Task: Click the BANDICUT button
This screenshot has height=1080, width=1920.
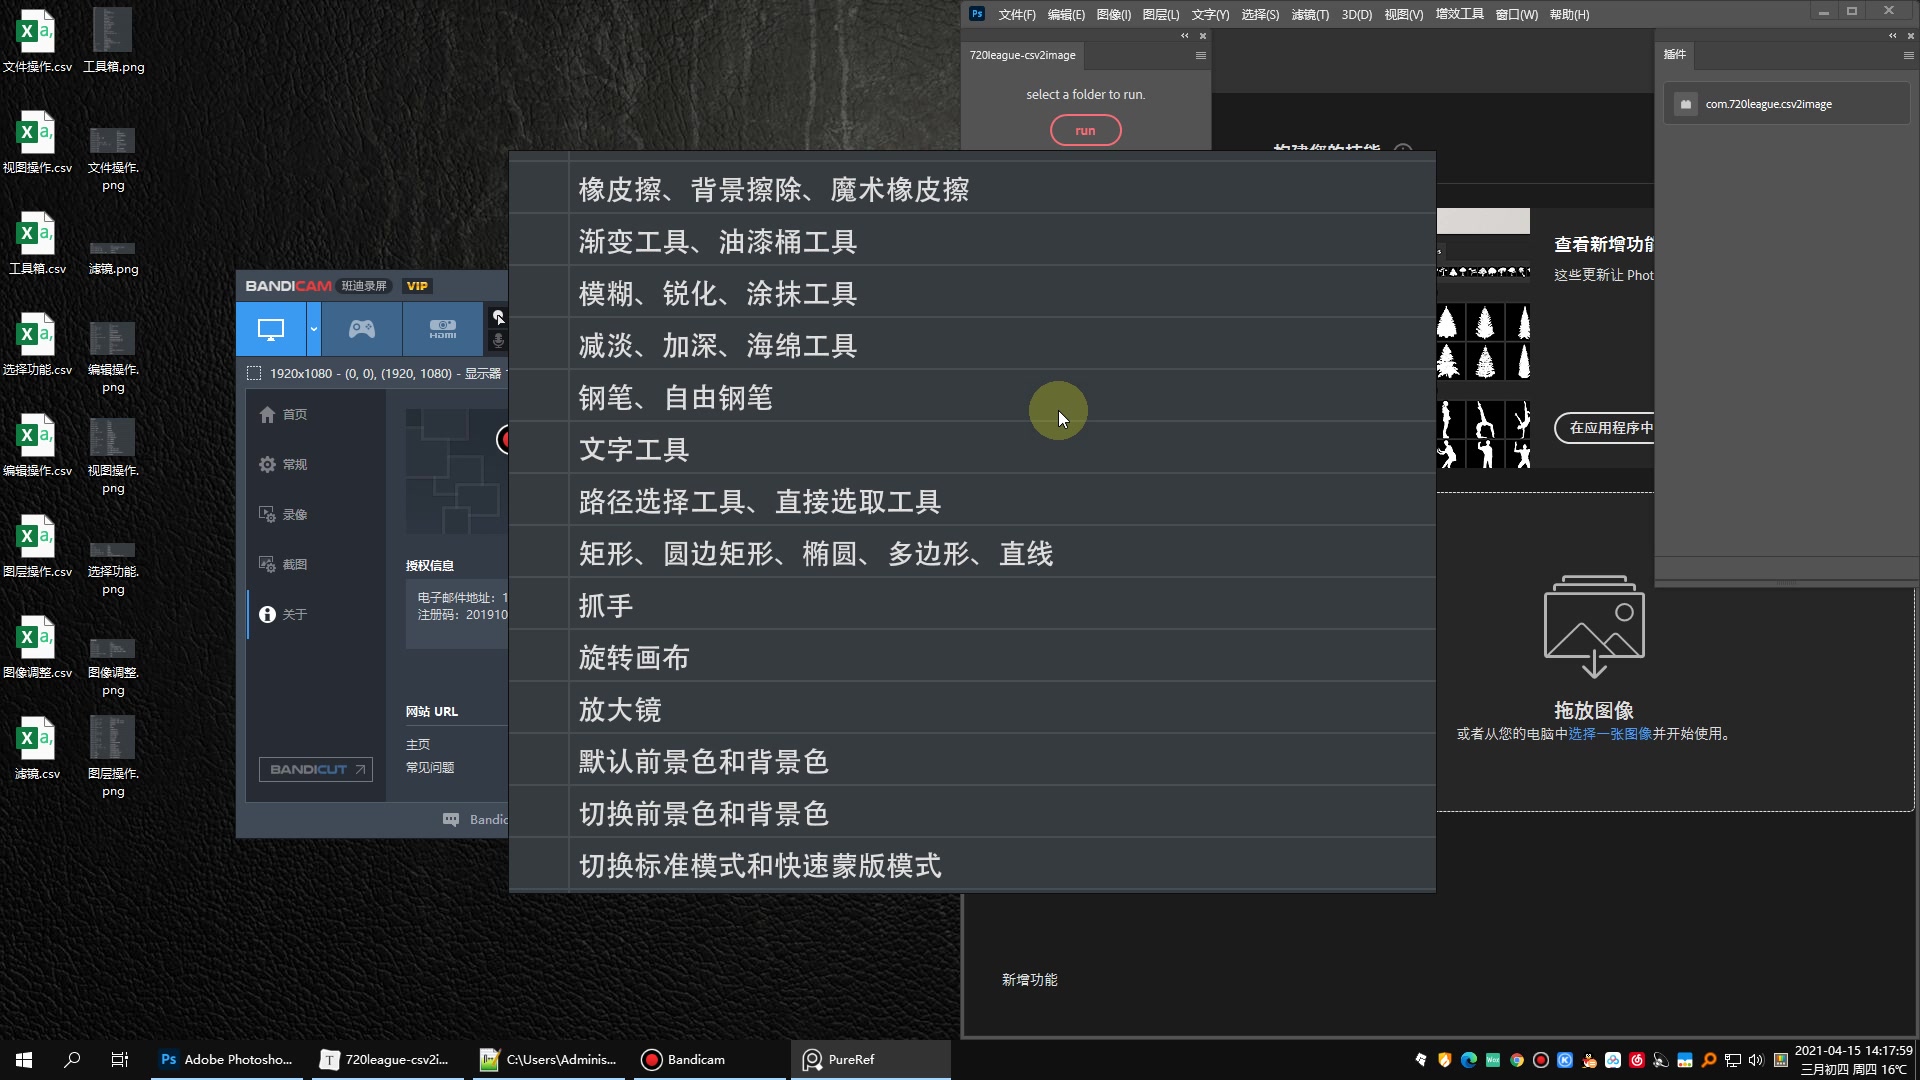Action: 316,769
